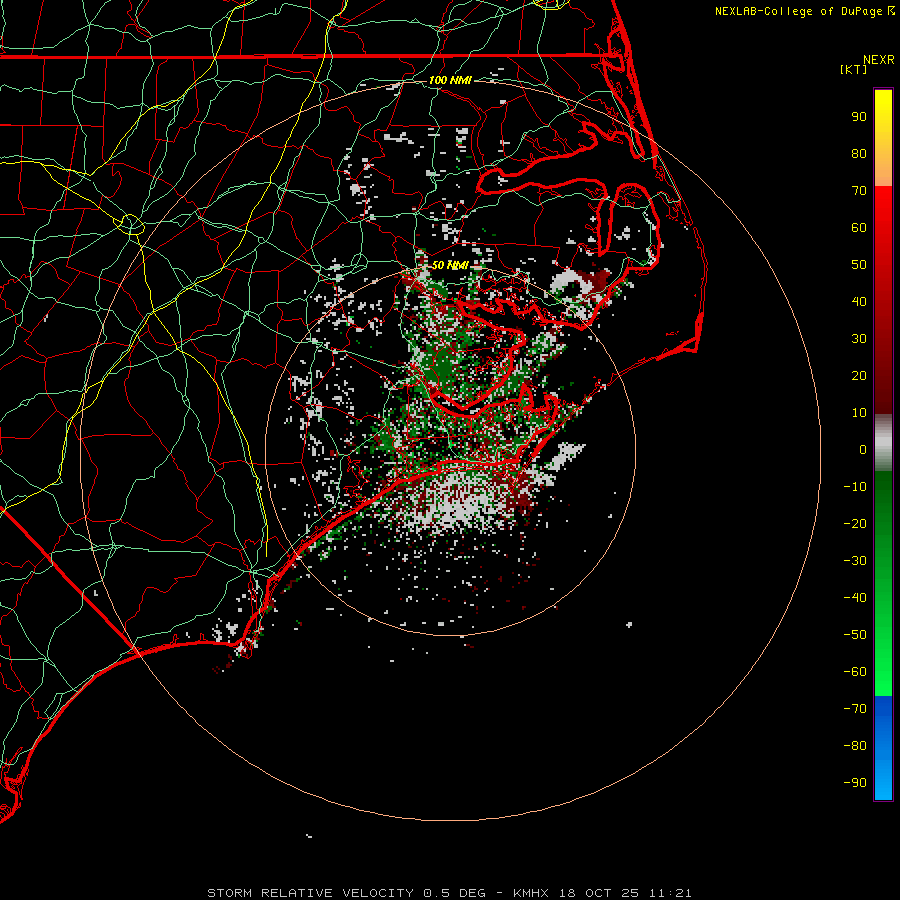
Task: Select the 70 knot scale label
Action: [859, 191]
